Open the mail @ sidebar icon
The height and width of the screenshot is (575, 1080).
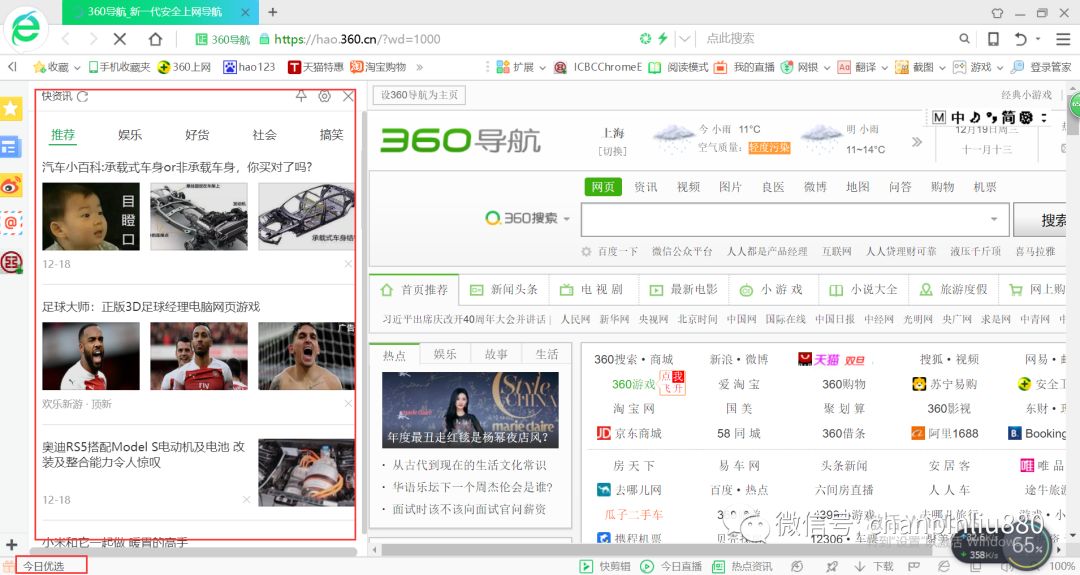click(12, 223)
